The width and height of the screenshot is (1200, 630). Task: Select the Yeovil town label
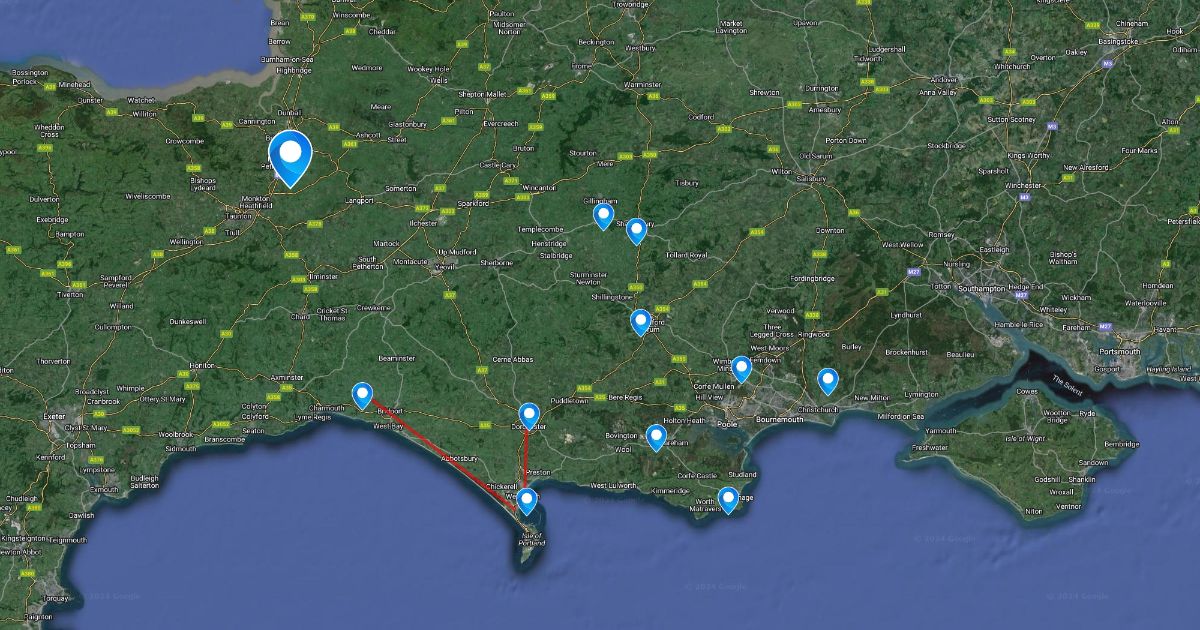tap(443, 267)
